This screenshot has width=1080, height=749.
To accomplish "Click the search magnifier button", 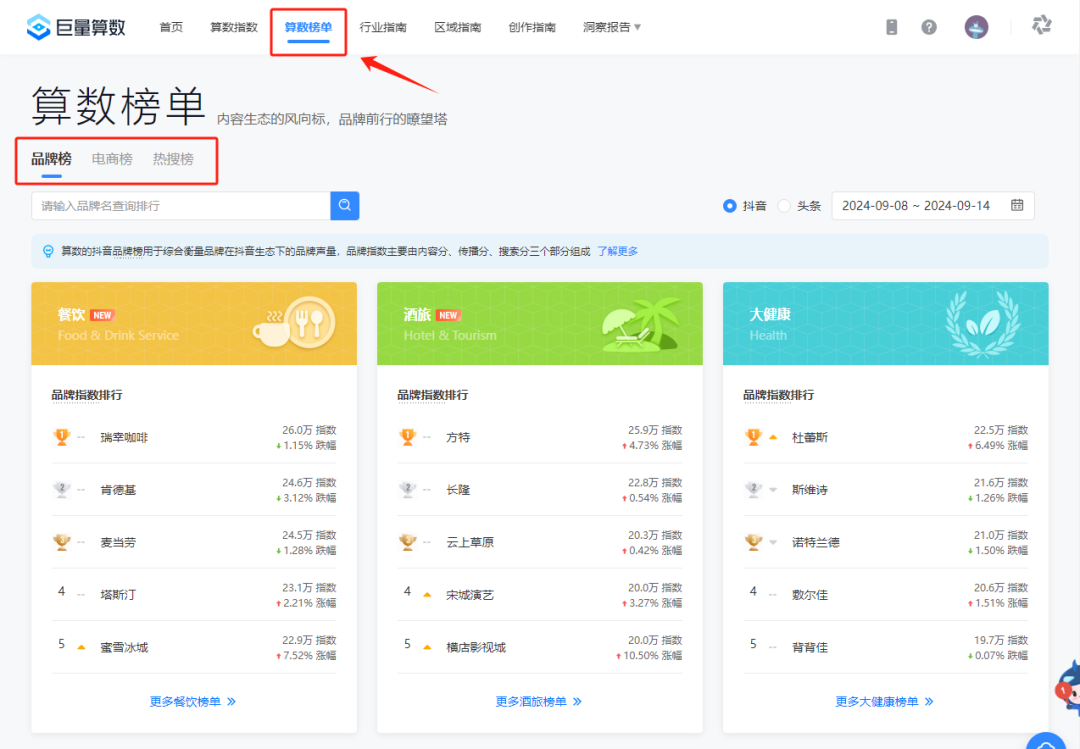I will pos(344,205).
